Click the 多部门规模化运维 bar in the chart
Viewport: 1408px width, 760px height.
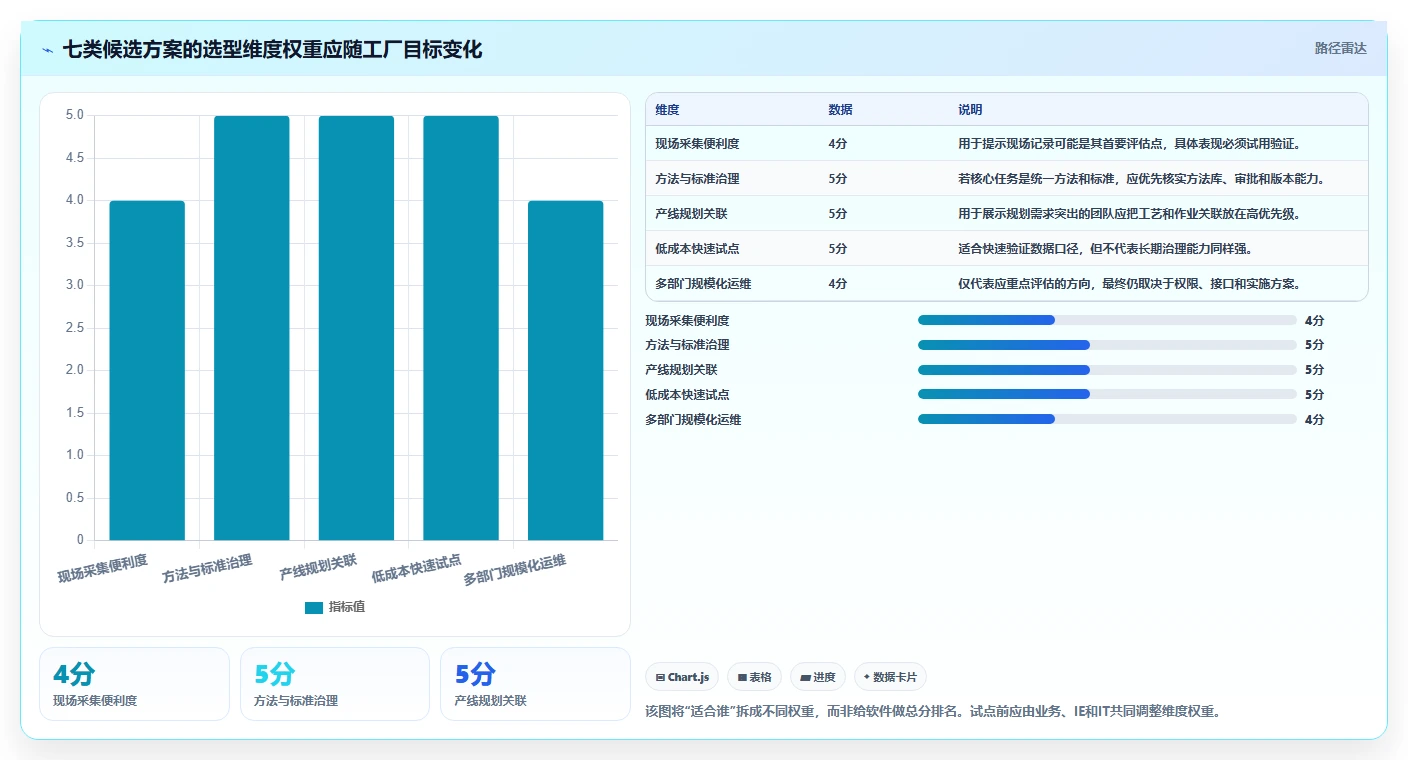tap(566, 370)
